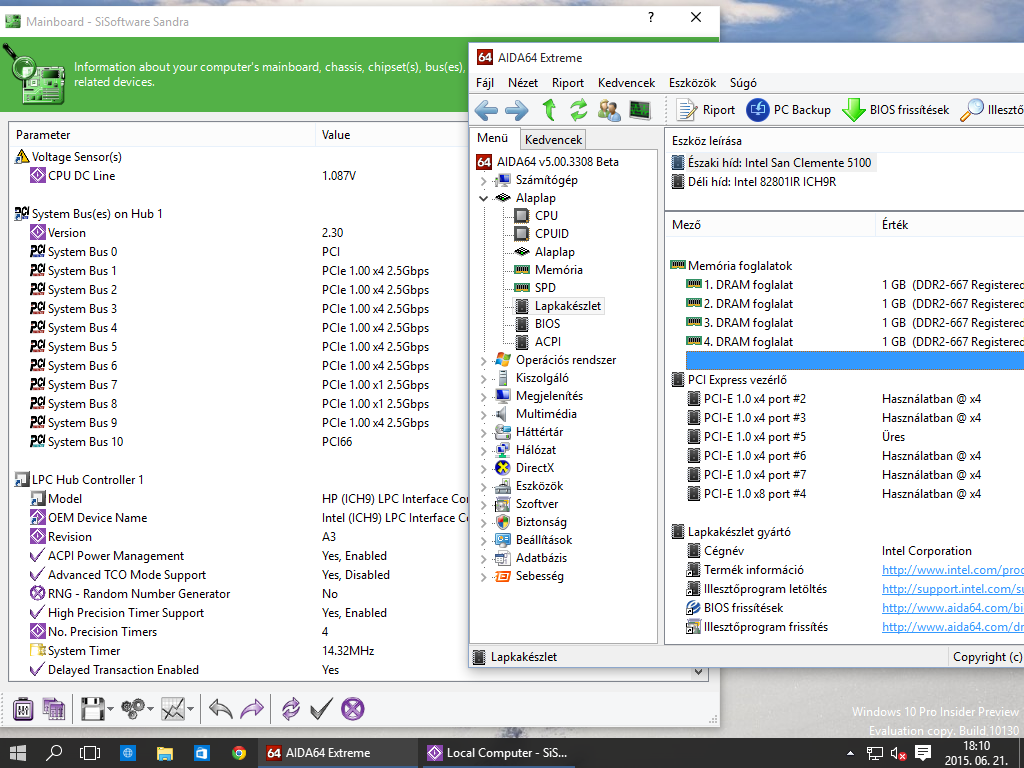Image resolution: width=1024 pixels, height=768 pixels.
Task: Click the calculator icon in Sandra toolbar
Action: click(x=23, y=709)
